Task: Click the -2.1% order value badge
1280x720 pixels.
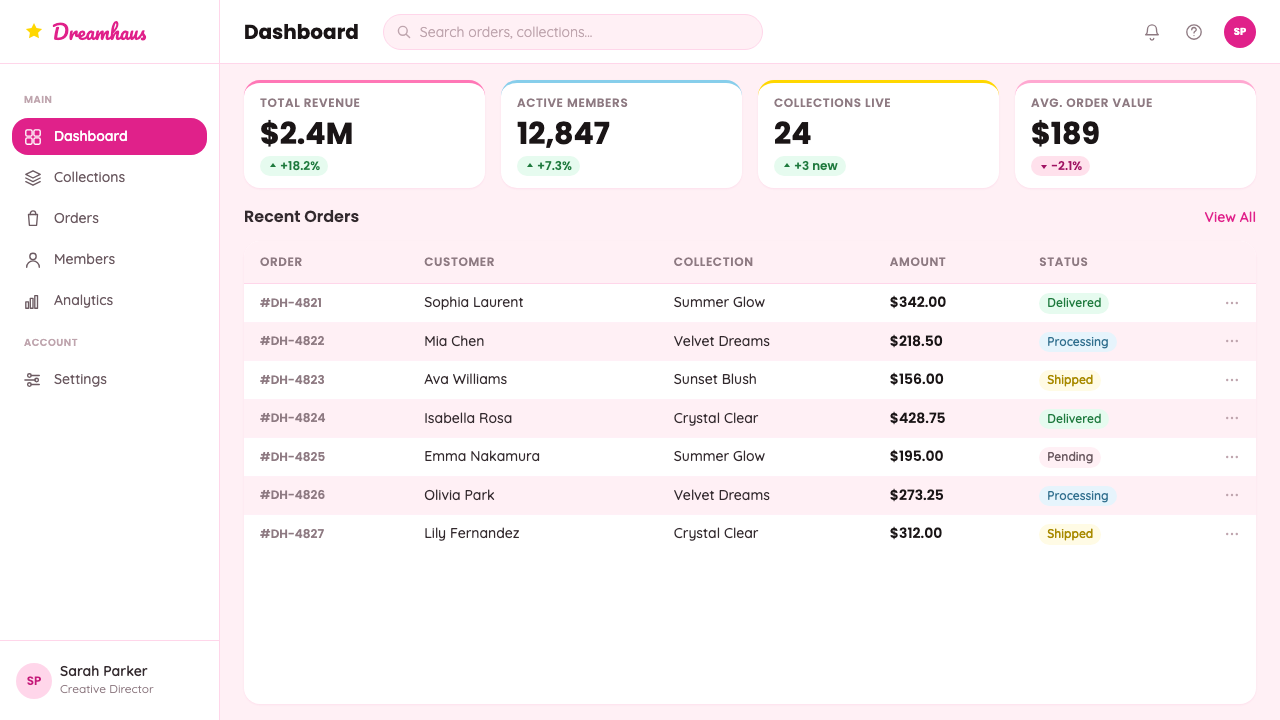Action: pos(1060,166)
